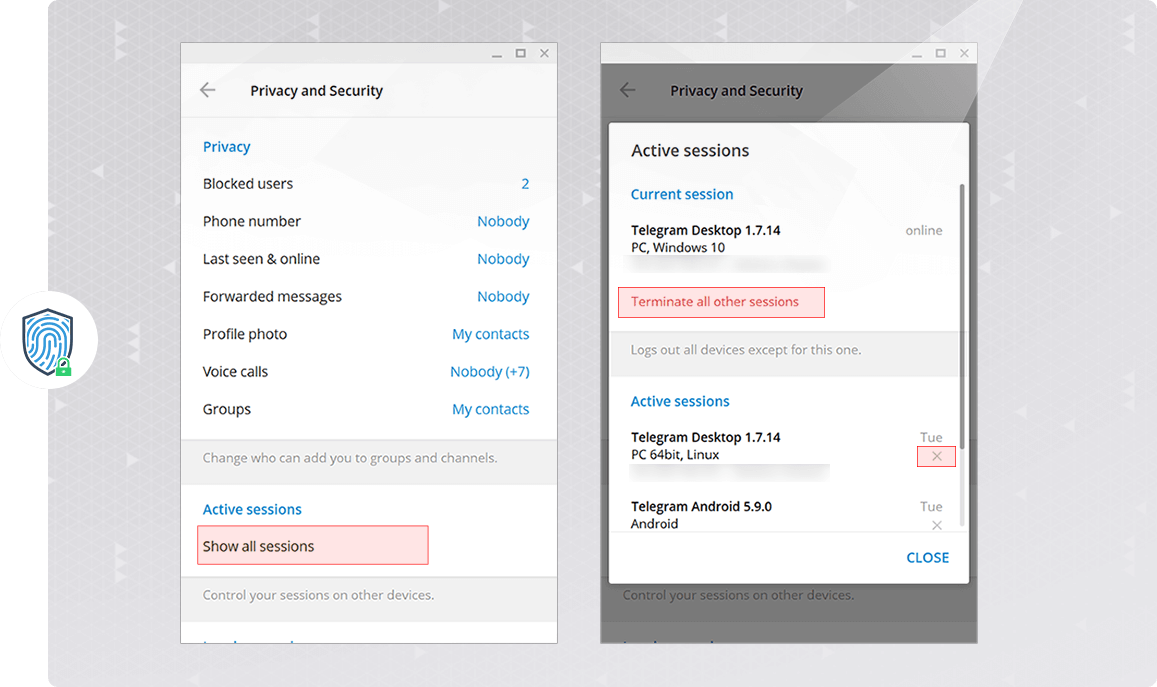
Task: Open Blocked users list
Action: pos(366,184)
